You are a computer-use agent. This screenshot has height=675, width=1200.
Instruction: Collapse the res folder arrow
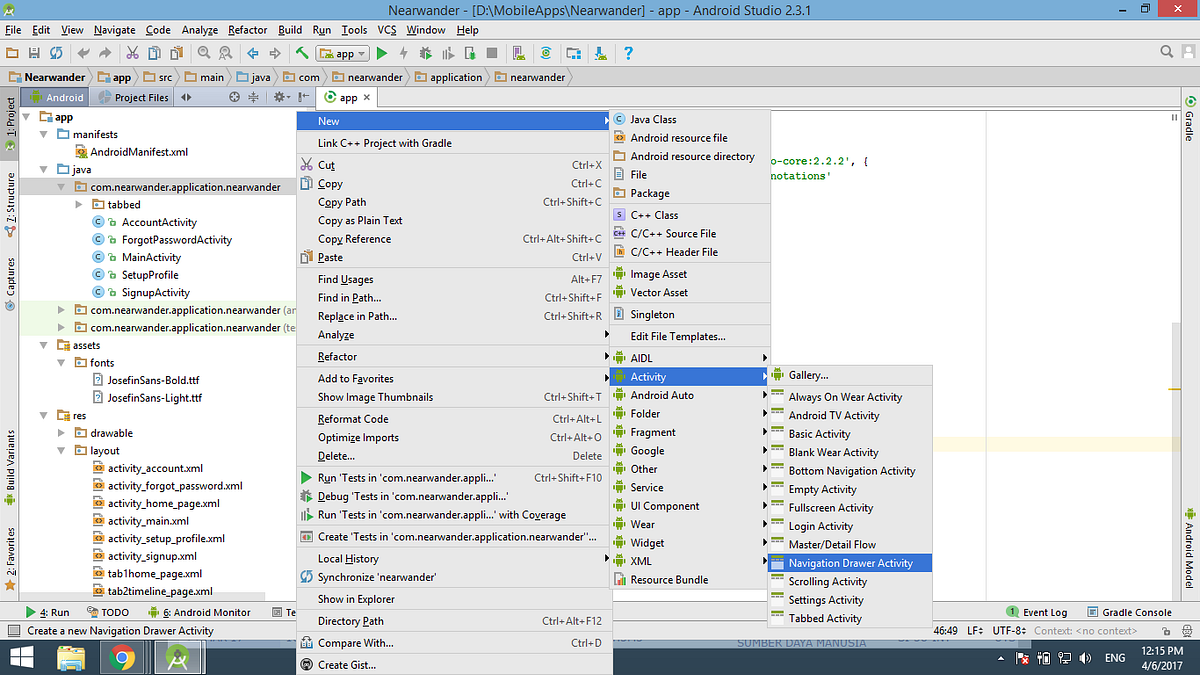[46, 415]
